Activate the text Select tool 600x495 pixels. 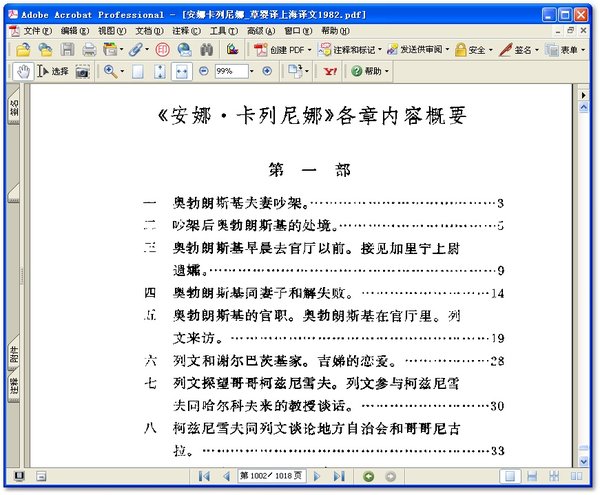53,71
